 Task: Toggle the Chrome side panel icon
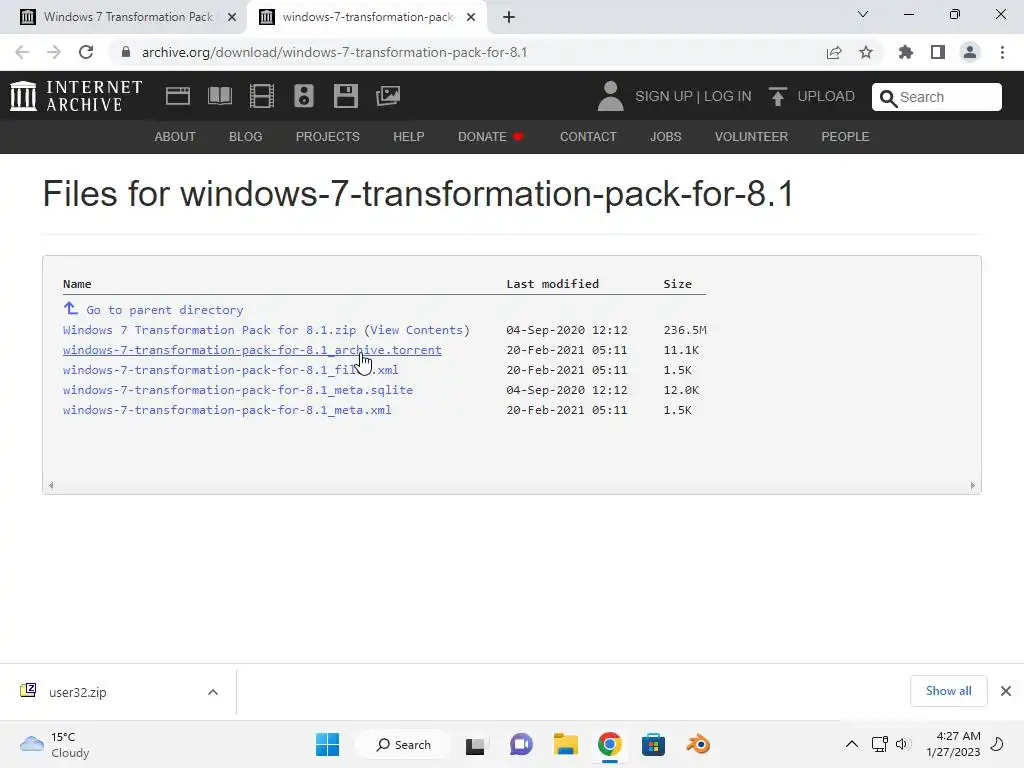(x=938, y=52)
